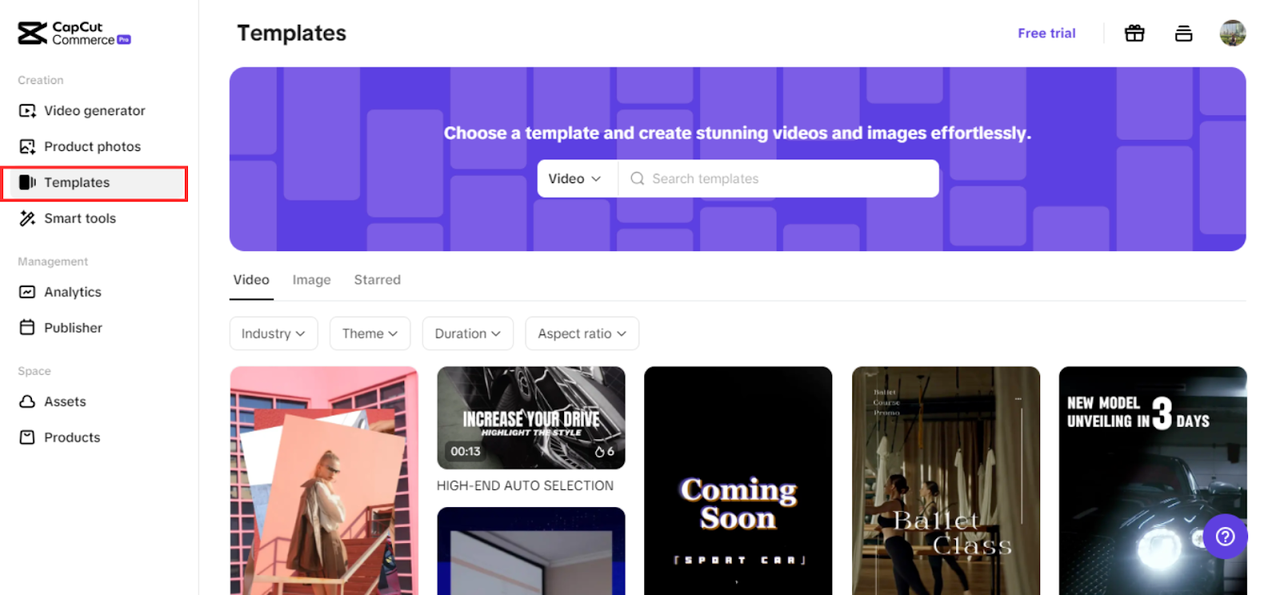Expand the Theme filter dropdown
This screenshot has width=1280, height=595.
pyautogui.click(x=370, y=334)
